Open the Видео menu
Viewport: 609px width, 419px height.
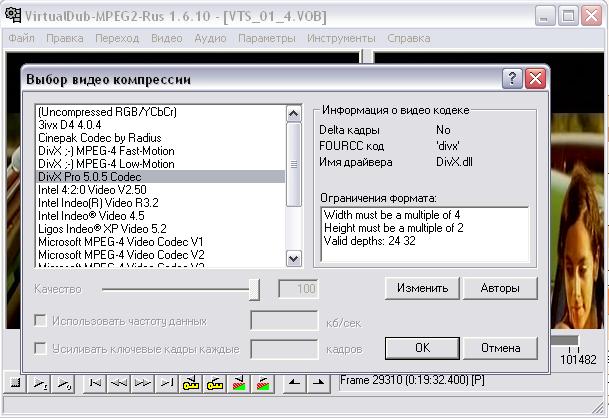click(x=167, y=38)
